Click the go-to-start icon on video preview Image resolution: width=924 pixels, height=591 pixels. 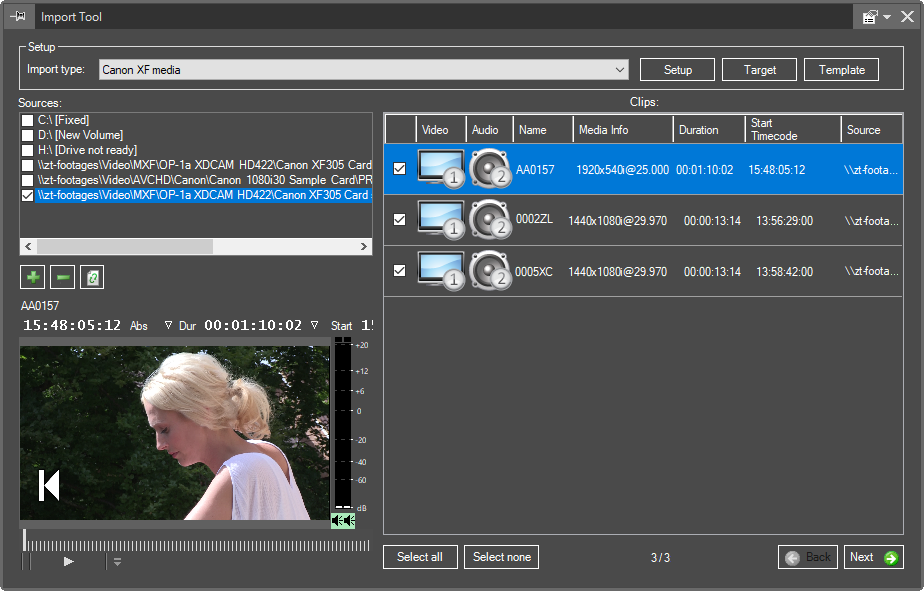coord(49,484)
